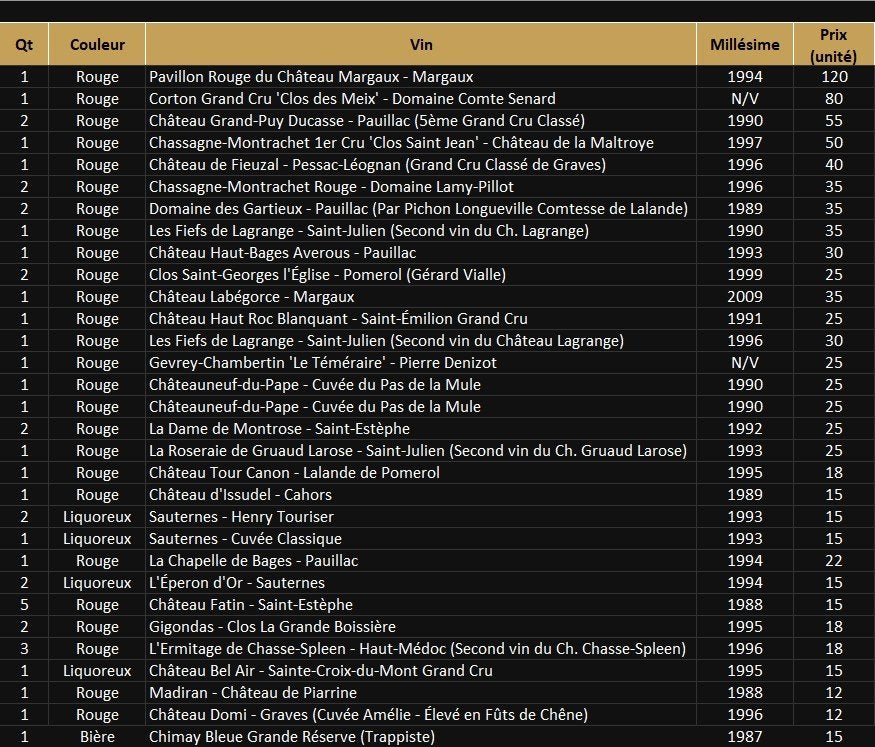Select price 40 in Château de Fieuzal row
875x747 pixels.
pos(834,165)
